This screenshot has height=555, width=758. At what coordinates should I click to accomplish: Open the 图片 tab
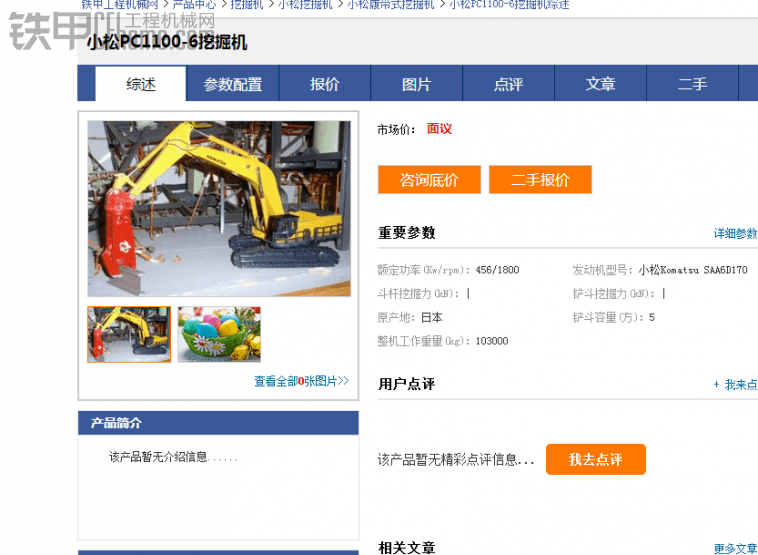pyautogui.click(x=416, y=84)
